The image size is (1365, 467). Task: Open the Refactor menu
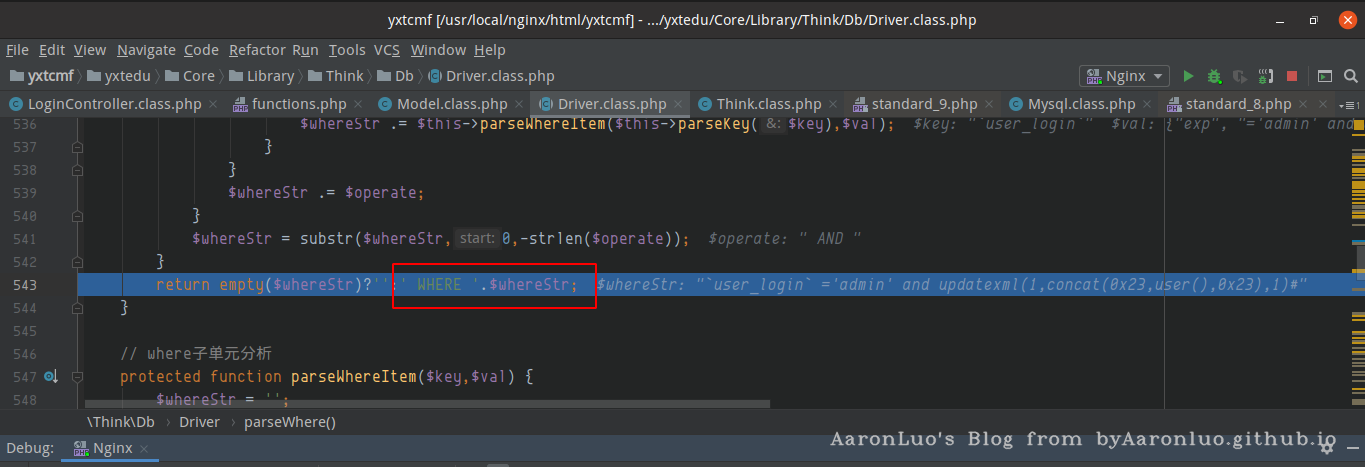[x=257, y=50]
